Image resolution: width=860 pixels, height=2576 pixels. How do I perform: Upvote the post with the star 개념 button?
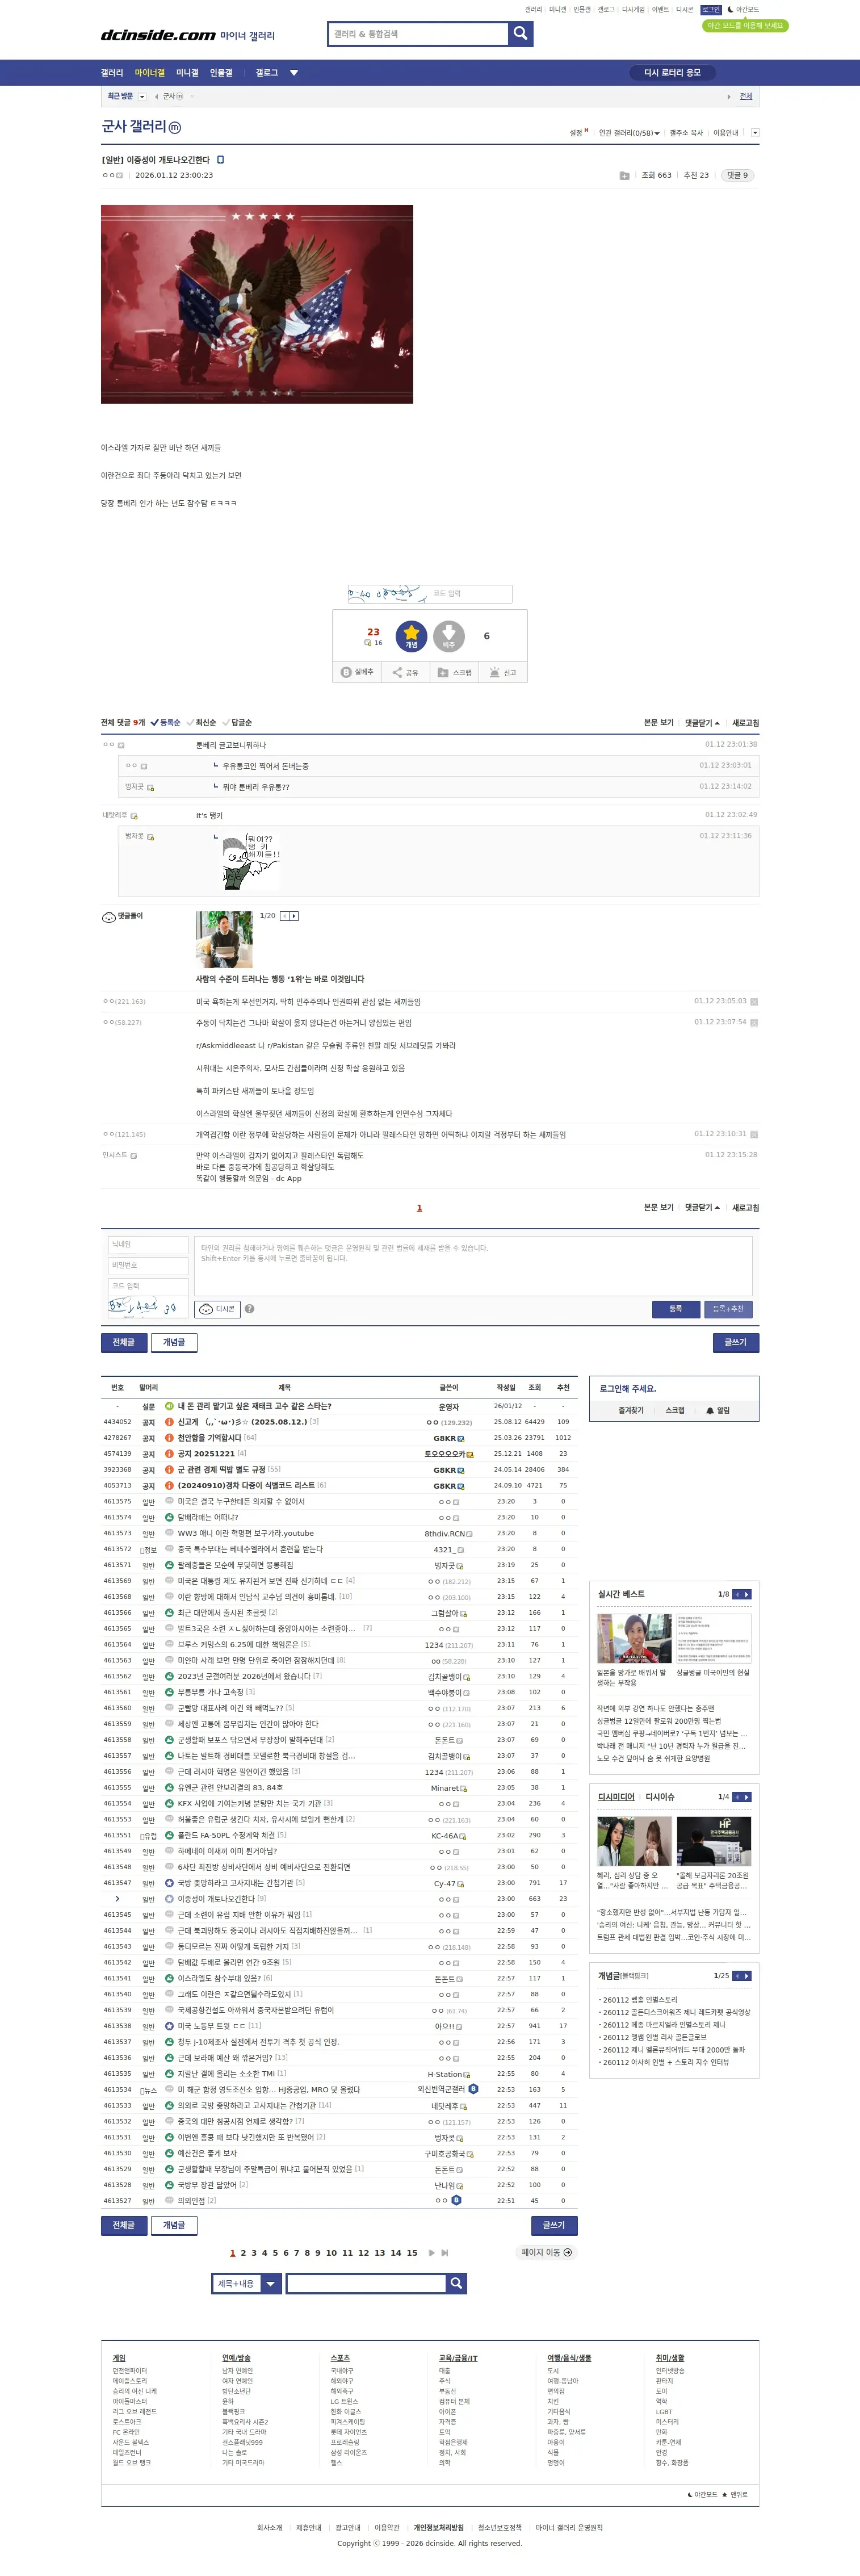tap(411, 636)
